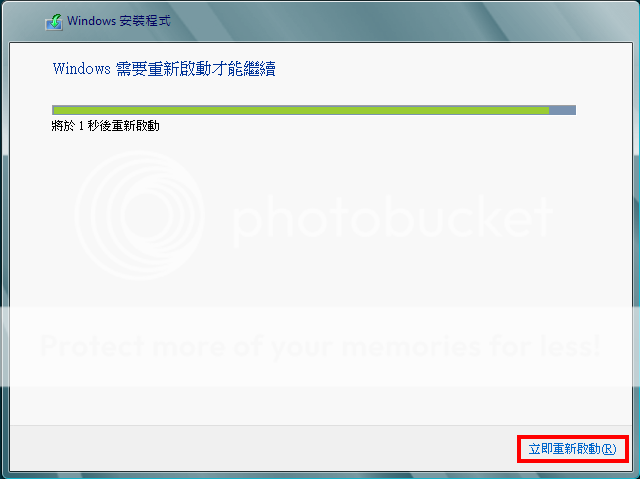Viewport: 640px width, 479px height.
Task: Click the countdown text '將於 1 秒後重新啟動'
Action: [105, 126]
